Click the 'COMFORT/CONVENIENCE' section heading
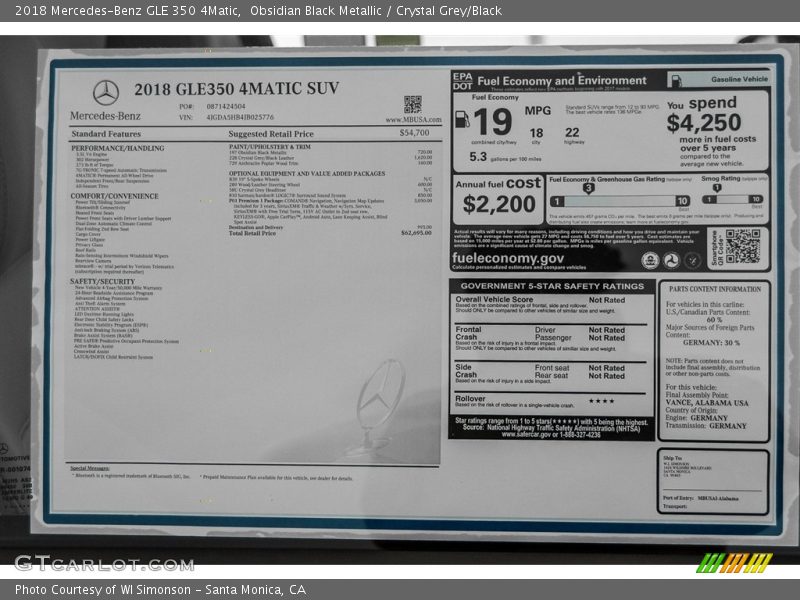The height and width of the screenshot is (600, 800). click(x=114, y=196)
